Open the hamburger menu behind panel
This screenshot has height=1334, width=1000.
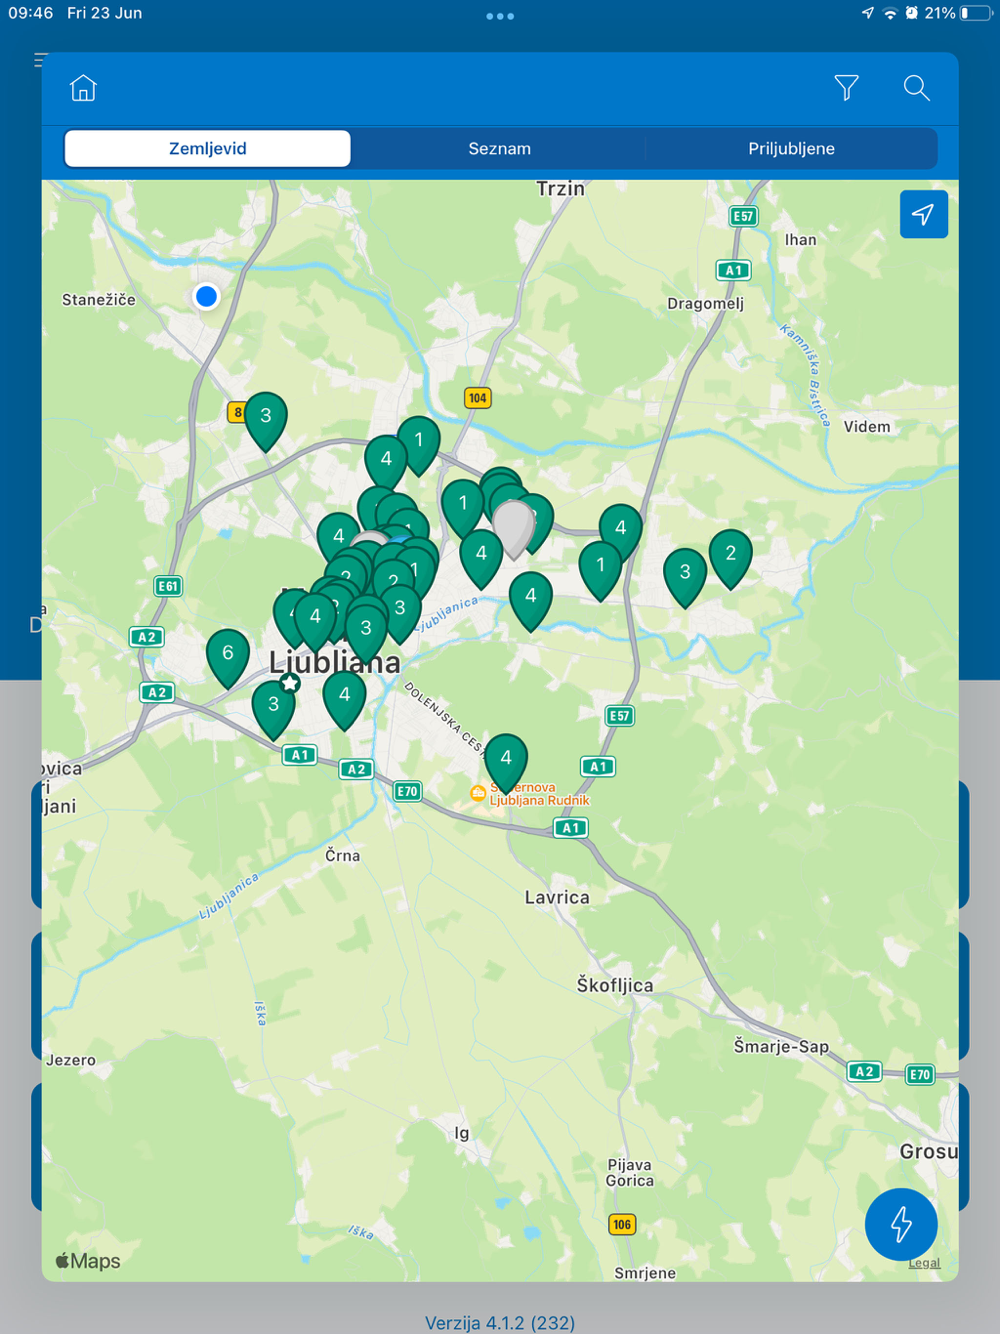[39, 60]
